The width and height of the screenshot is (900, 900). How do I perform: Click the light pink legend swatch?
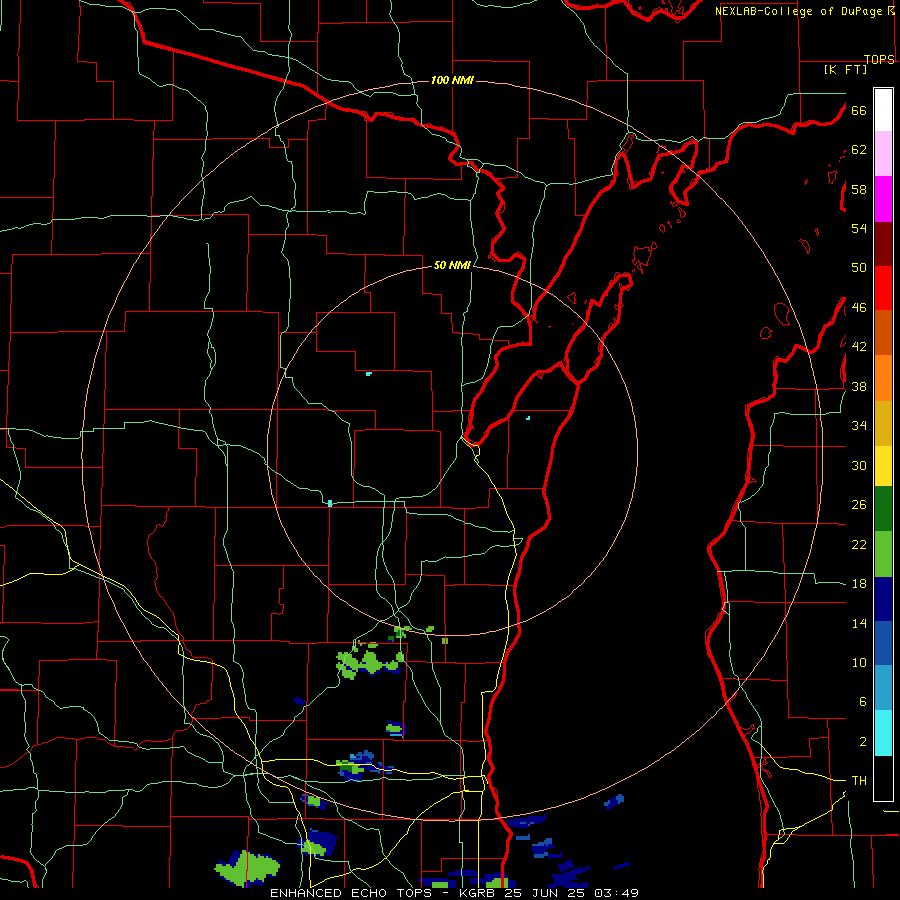(883, 153)
